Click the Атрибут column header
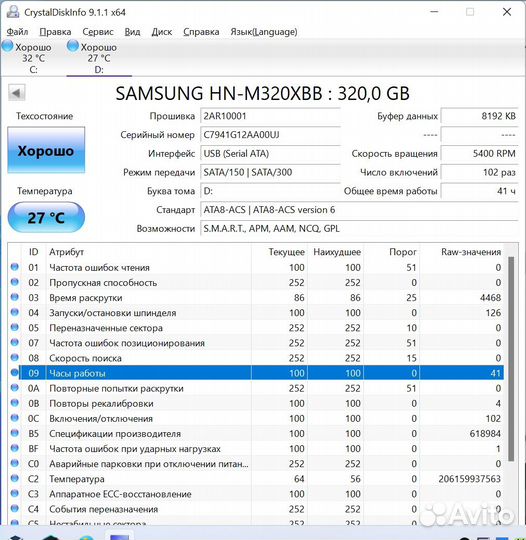The image size is (526, 540). tap(148, 252)
